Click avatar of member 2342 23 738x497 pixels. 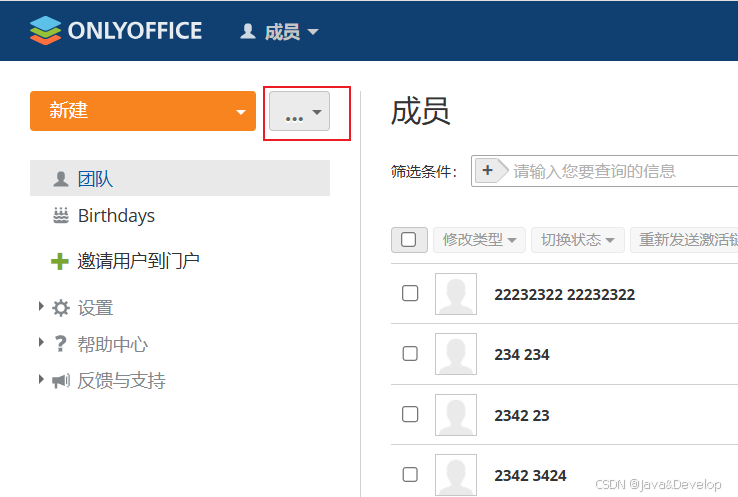pos(456,415)
